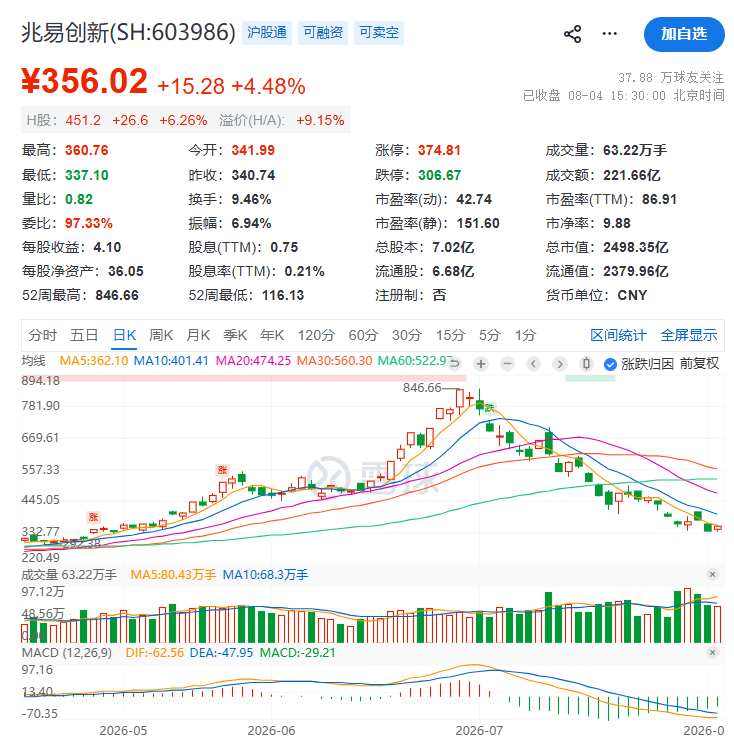Click the 最高 value 360.76
This screenshot has height=749, width=734.
[86, 150]
